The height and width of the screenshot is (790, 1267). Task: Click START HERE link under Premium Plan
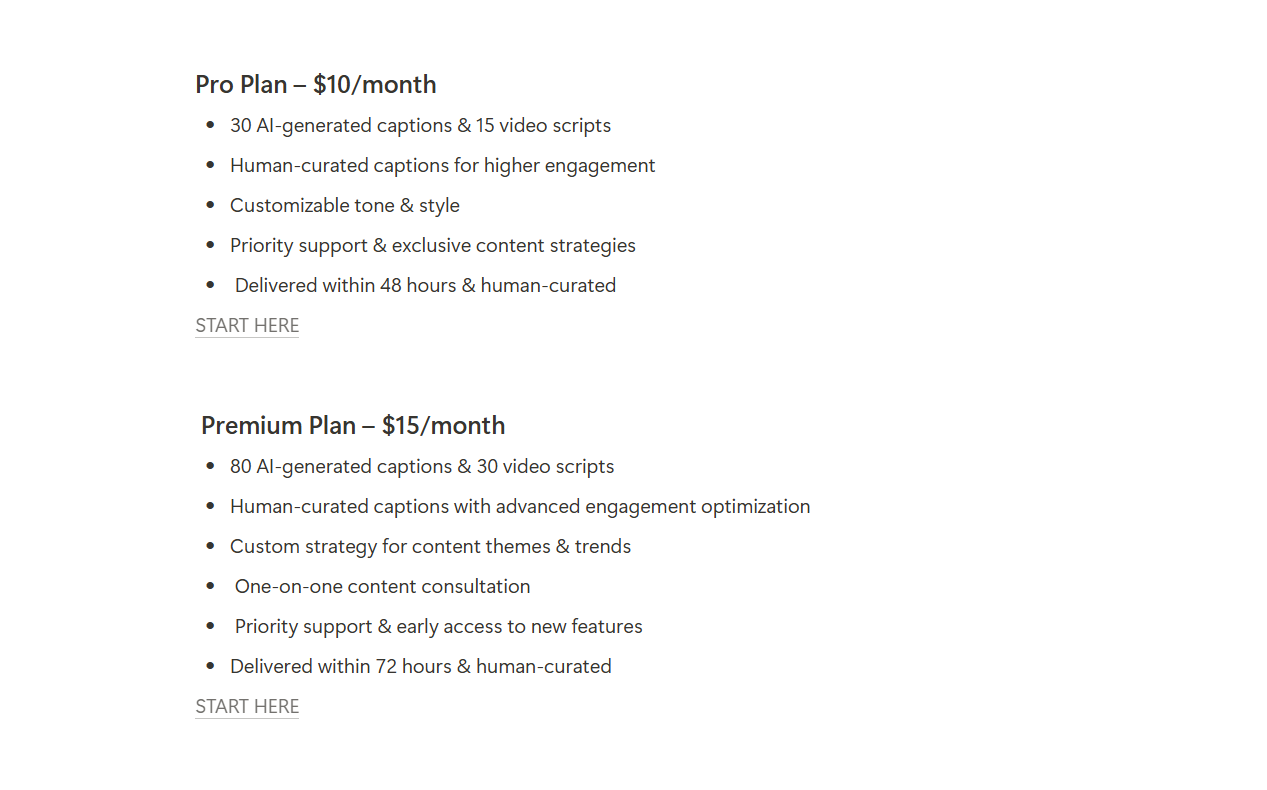coord(247,707)
